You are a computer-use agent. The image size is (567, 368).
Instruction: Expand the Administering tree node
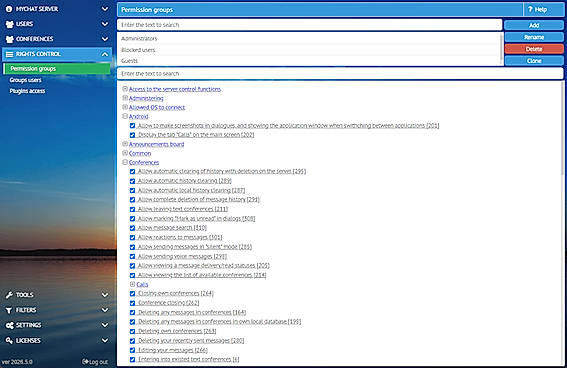[125, 98]
